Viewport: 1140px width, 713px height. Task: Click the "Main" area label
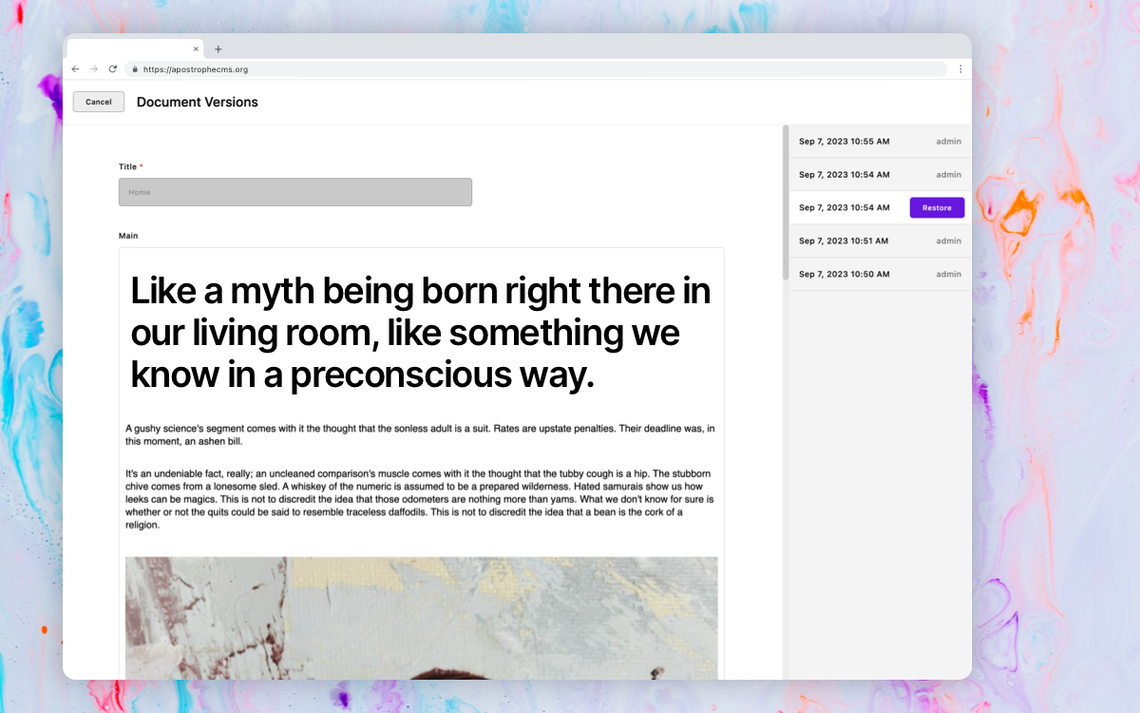pos(128,235)
